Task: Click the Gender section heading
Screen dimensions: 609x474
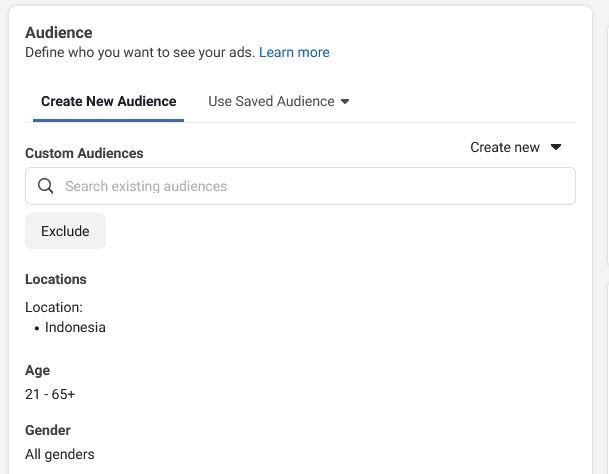Action: [48, 430]
